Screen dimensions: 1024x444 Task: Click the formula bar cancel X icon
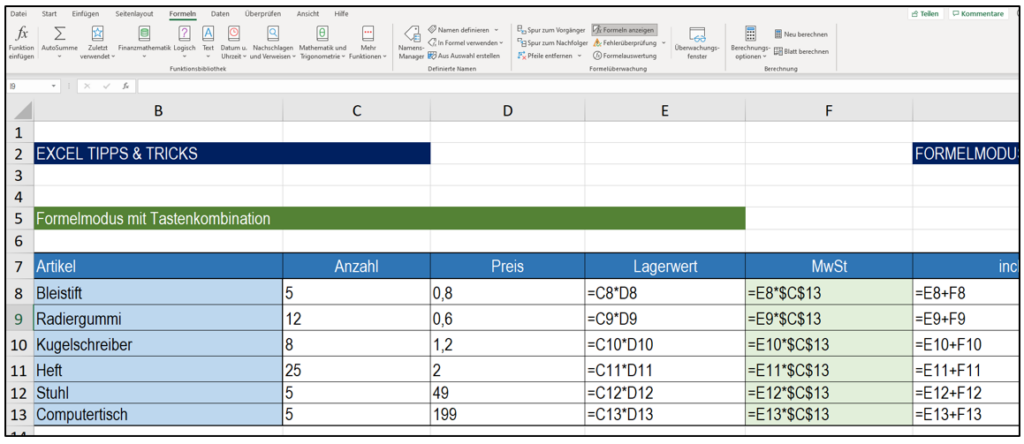click(88, 86)
